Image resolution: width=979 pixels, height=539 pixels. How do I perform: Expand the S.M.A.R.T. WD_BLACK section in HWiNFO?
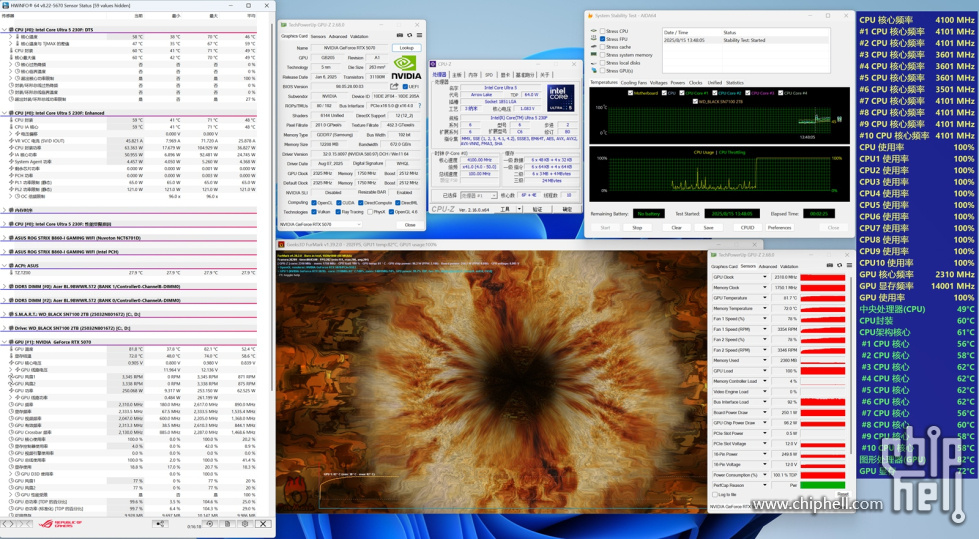5,314
